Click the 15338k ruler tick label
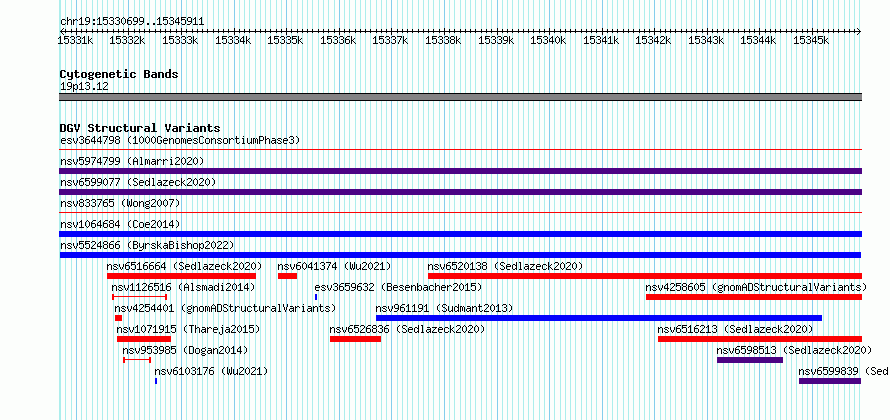This screenshot has width=890, height=420. click(x=443, y=40)
